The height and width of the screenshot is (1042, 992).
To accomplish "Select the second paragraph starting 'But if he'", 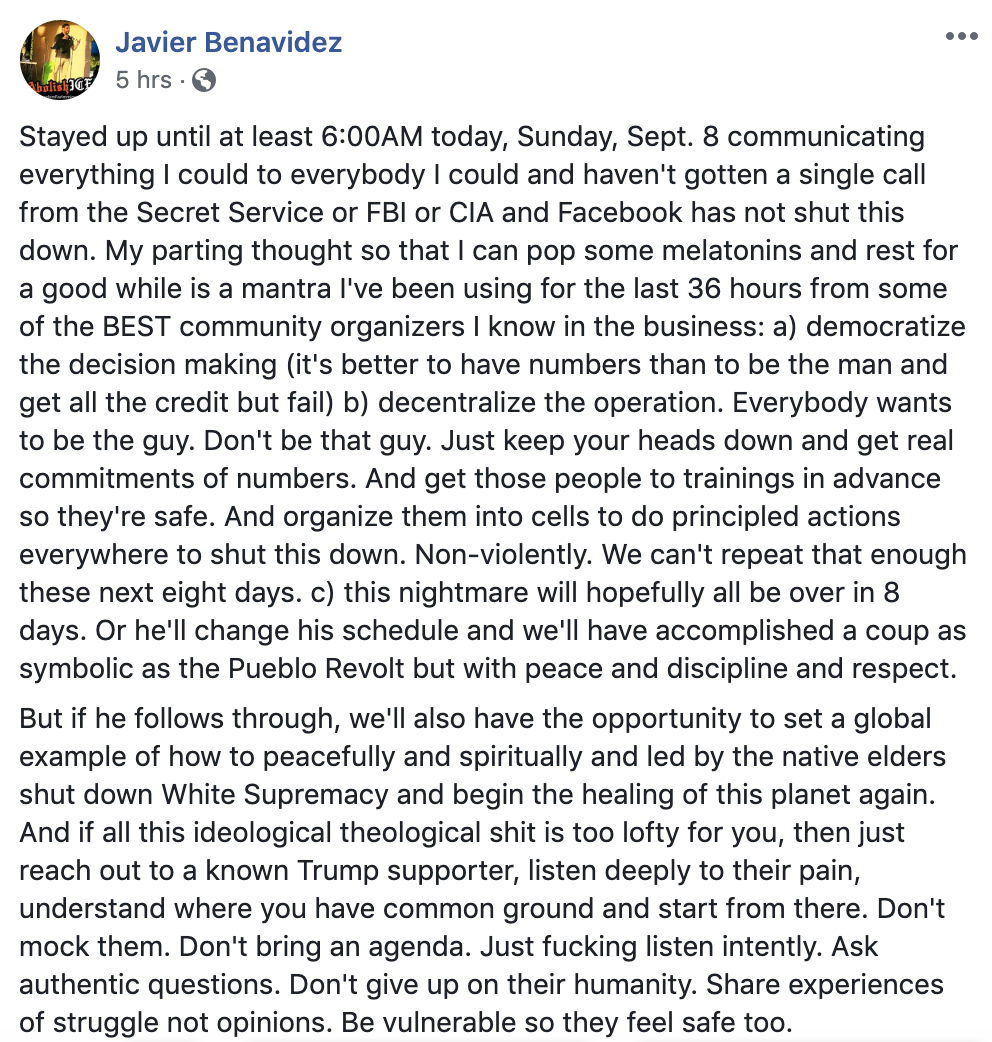I will [x=482, y=871].
